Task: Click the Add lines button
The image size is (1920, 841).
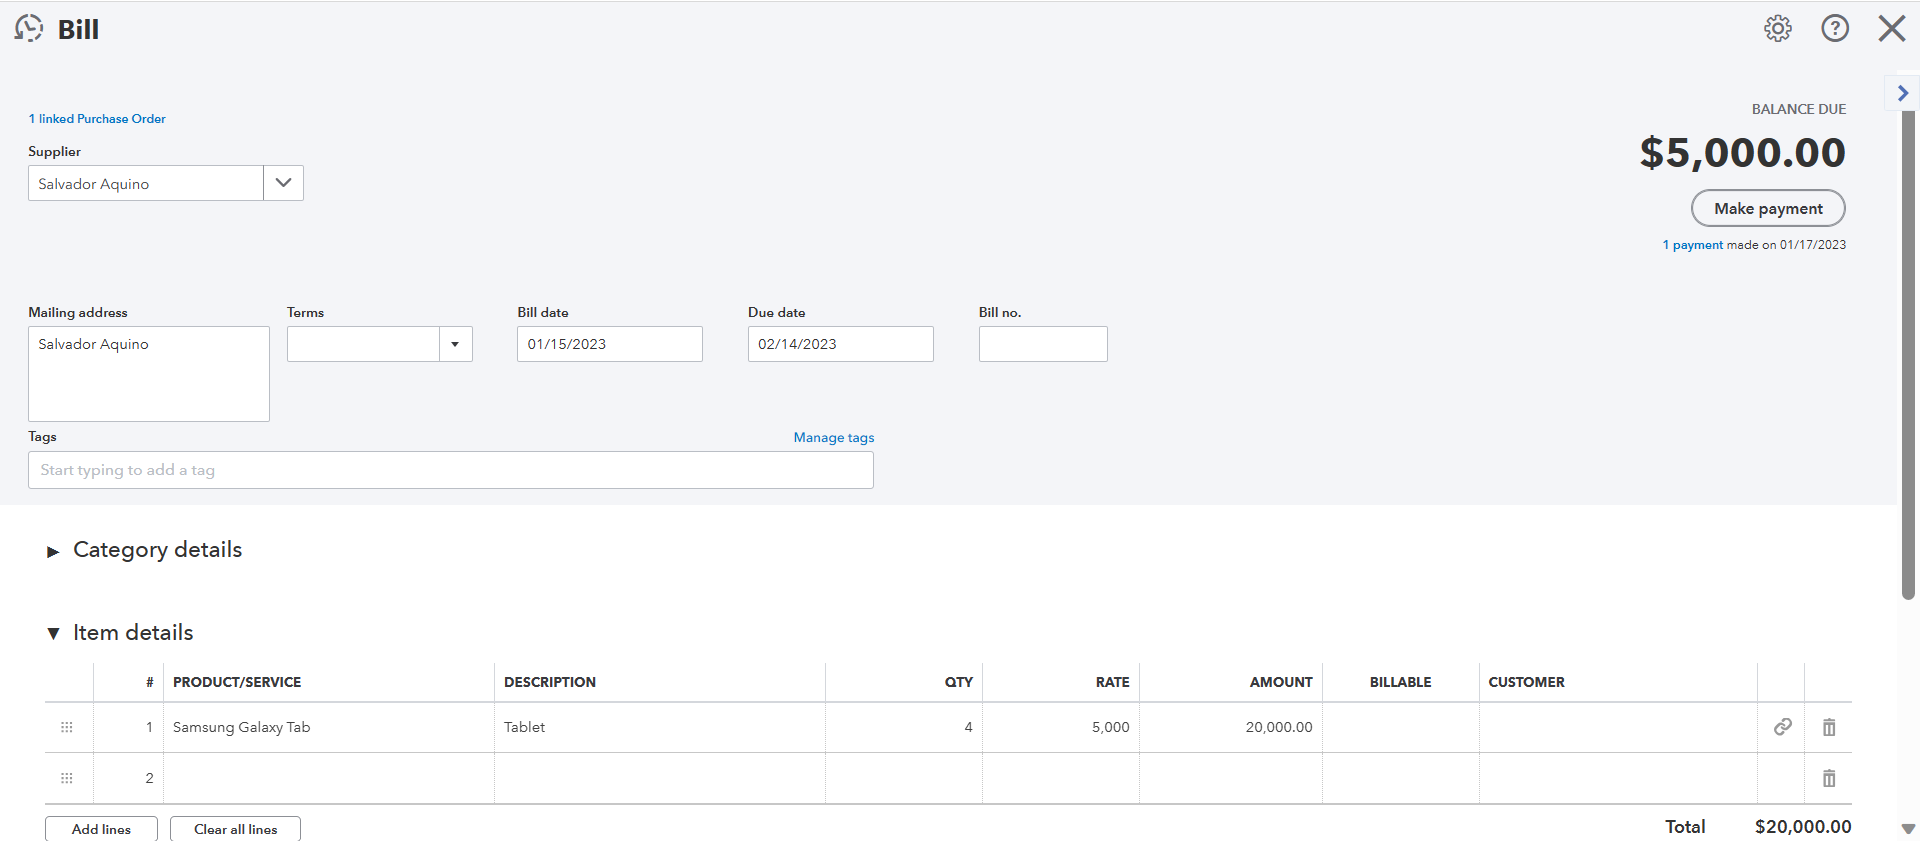Action: coord(101,828)
